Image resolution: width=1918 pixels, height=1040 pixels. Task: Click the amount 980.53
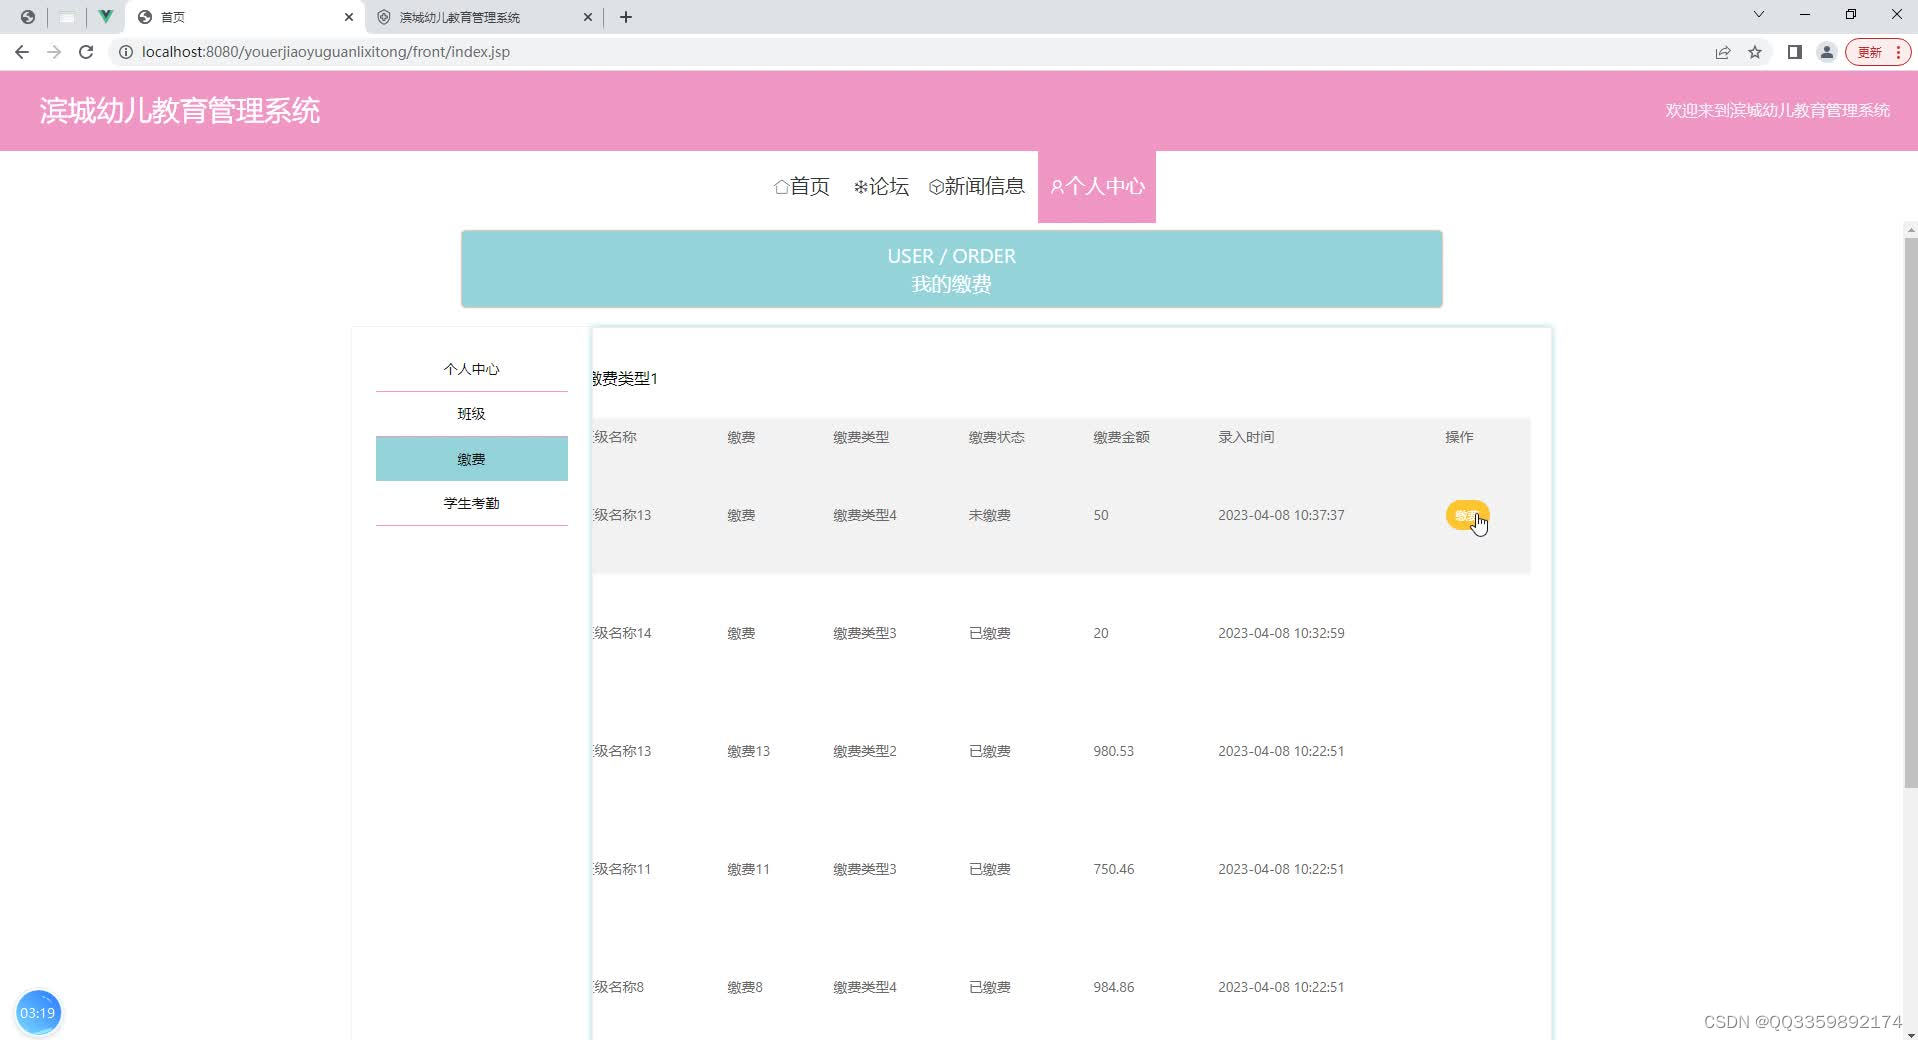pos(1113,751)
